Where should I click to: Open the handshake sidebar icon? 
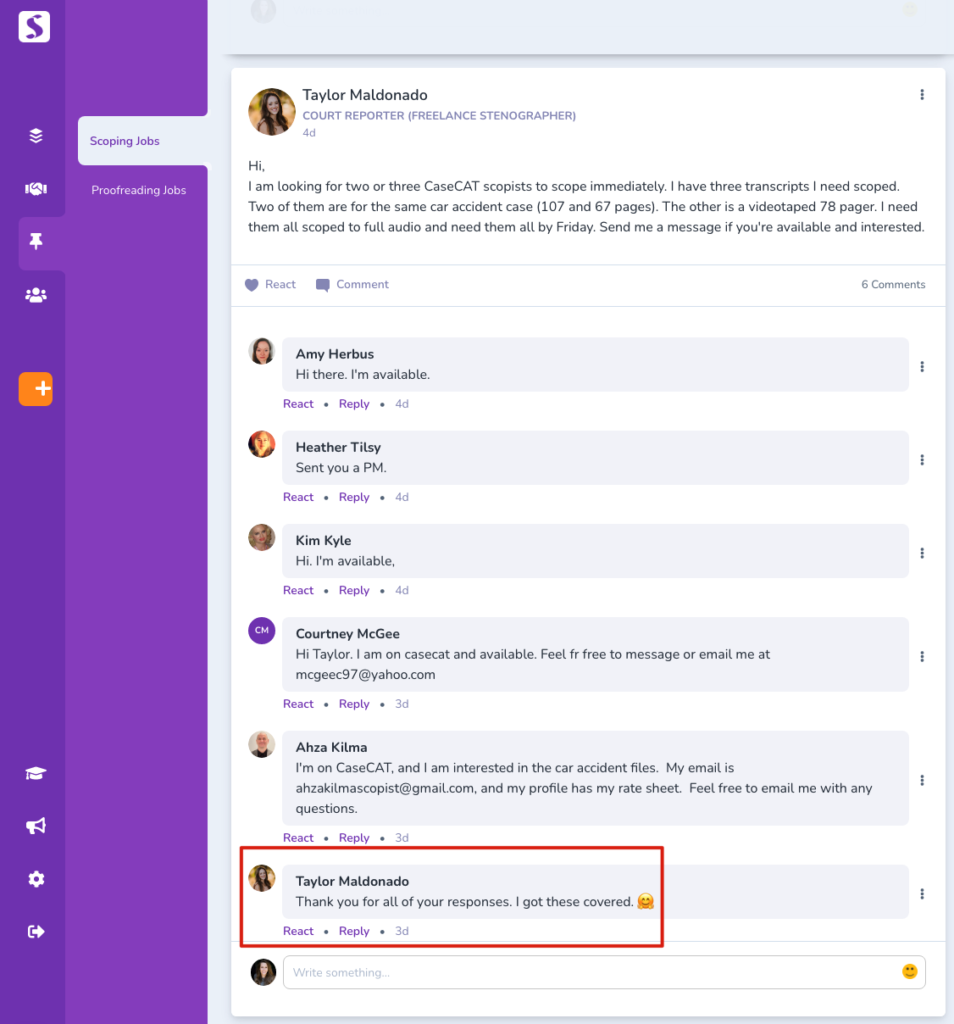click(x=36, y=189)
